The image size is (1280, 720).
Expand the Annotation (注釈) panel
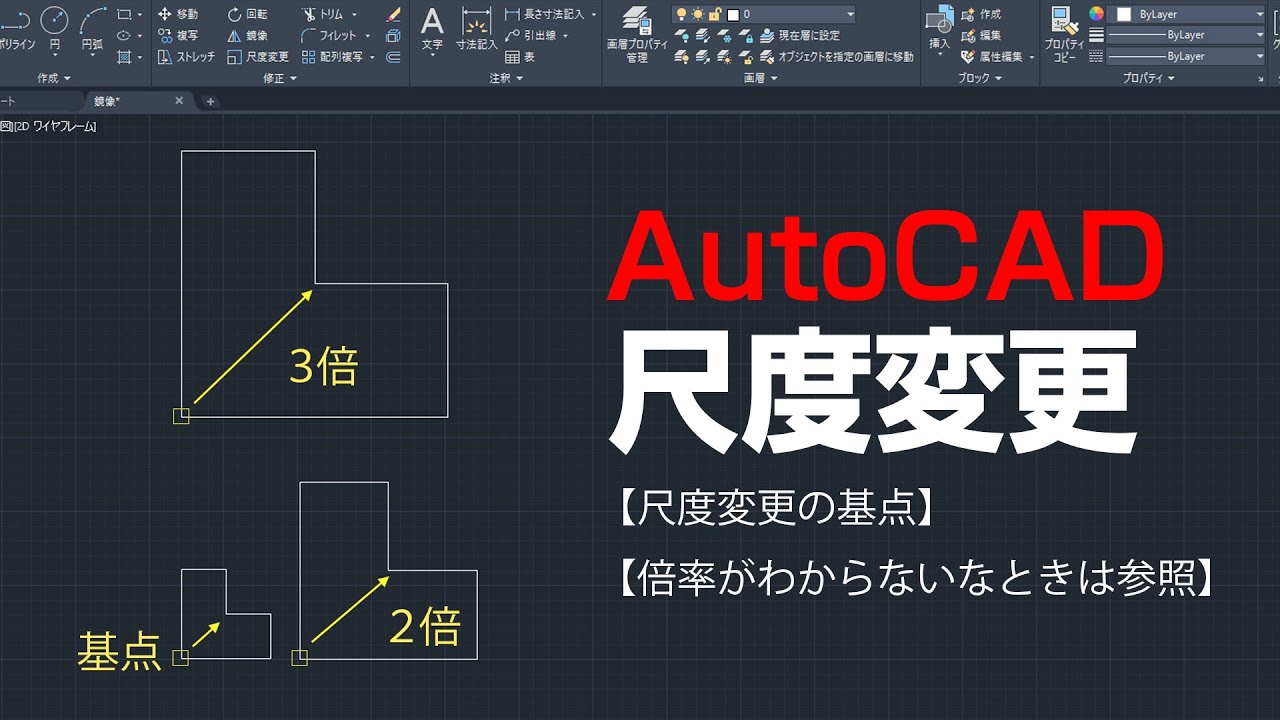pyautogui.click(x=506, y=78)
